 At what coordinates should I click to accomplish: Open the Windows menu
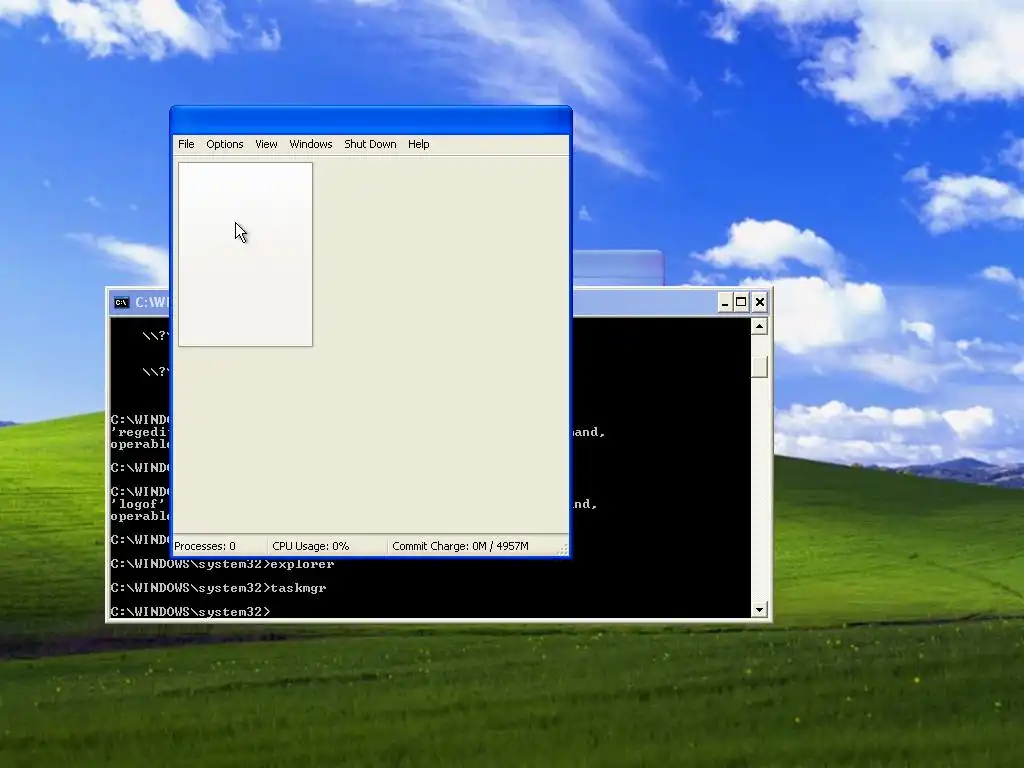coord(311,144)
